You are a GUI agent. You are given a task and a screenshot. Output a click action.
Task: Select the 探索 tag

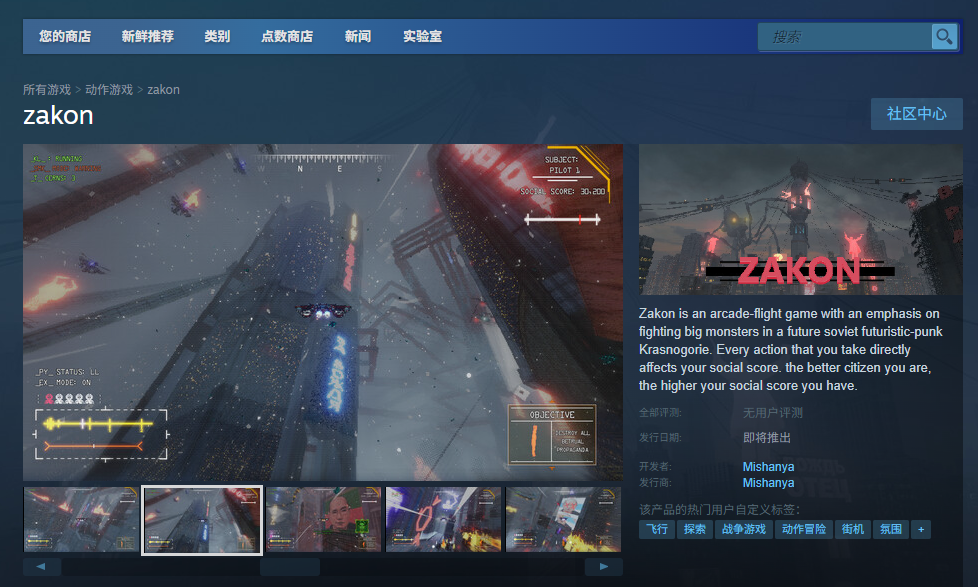click(x=694, y=530)
